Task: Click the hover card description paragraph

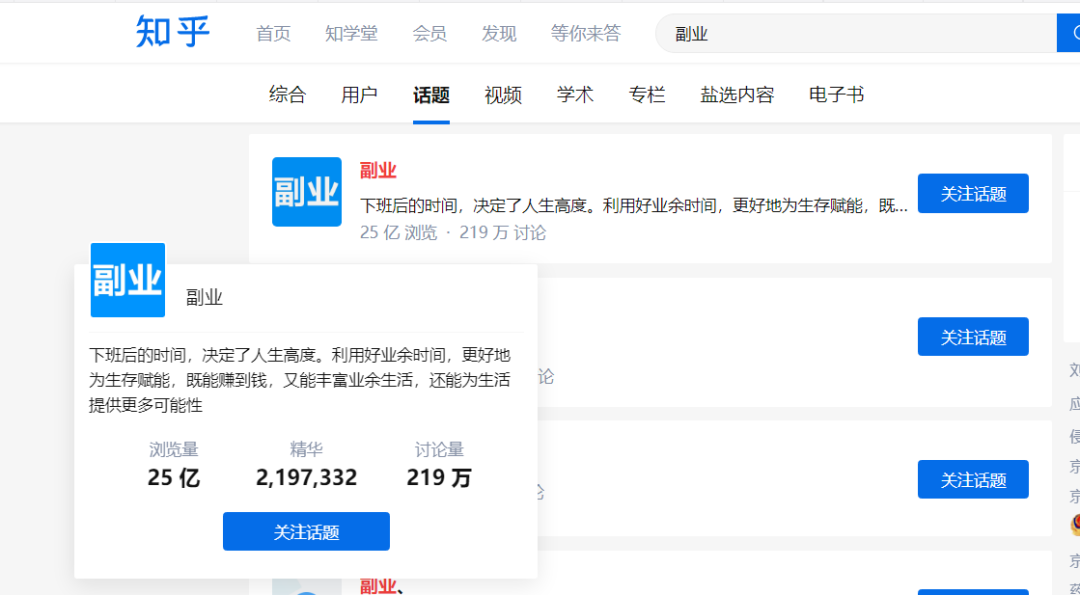Action: coord(300,380)
